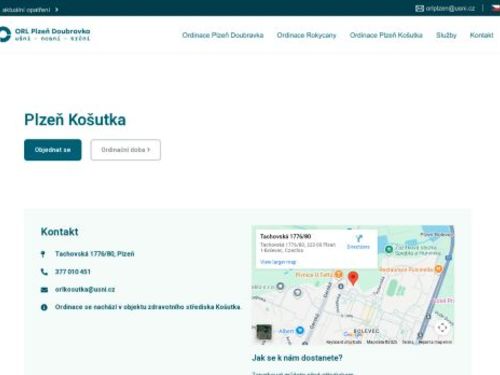
Task: Click the info icon beside Ordinace note
Action: coord(44,307)
